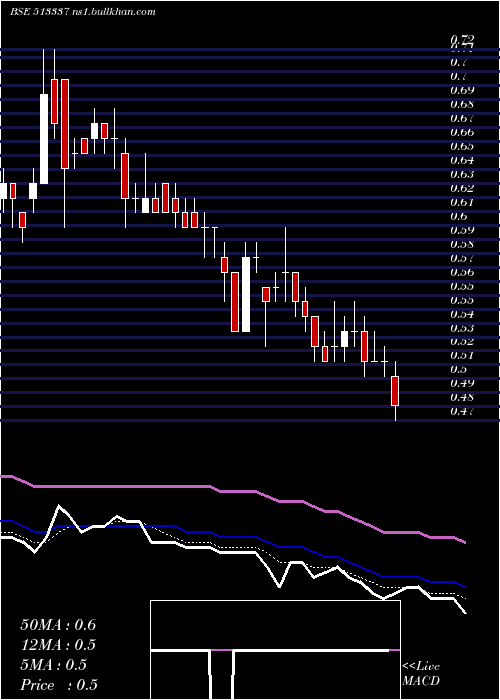Click the 0.56 price axis label
The width and height of the screenshot is (500, 700).
tap(462, 272)
